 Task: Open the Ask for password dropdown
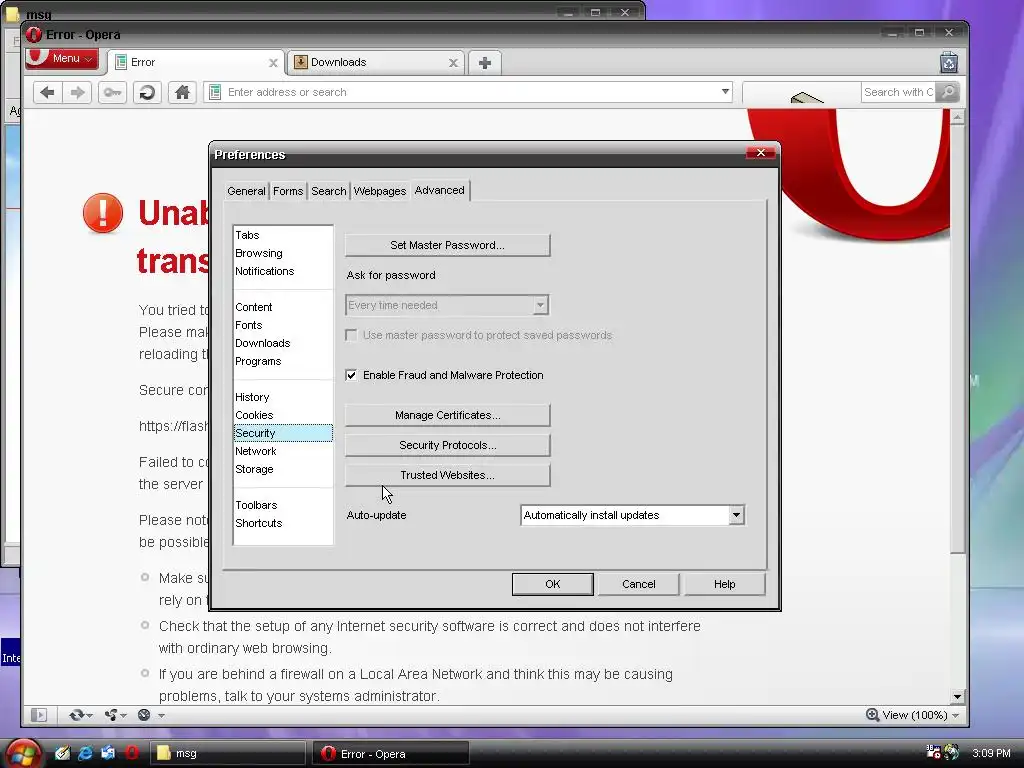(x=540, y=305)
